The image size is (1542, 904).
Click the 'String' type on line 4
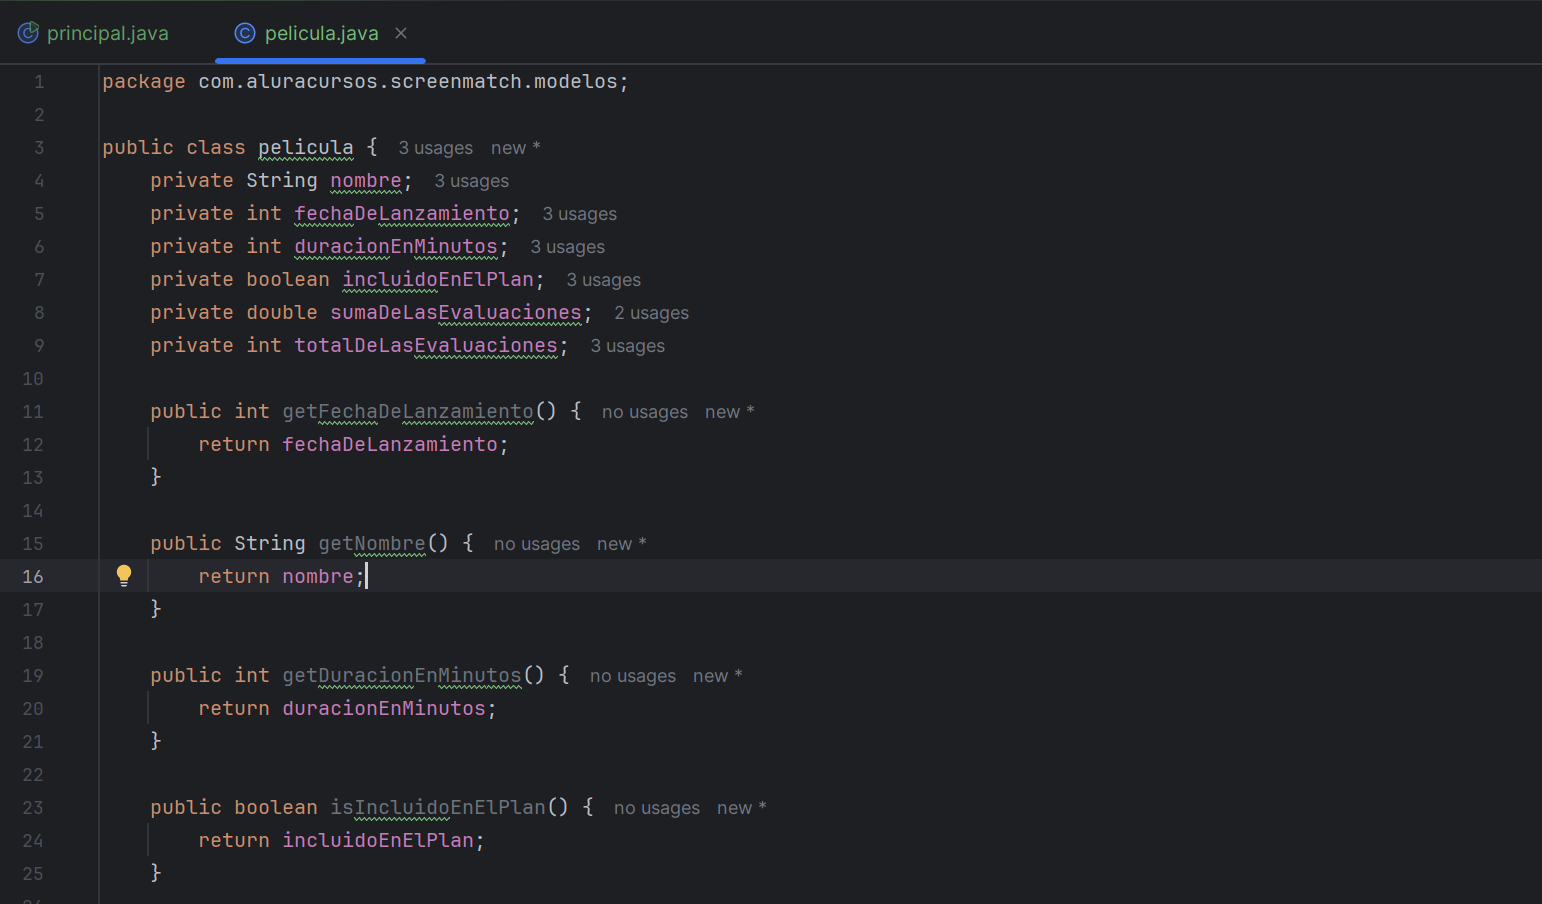282,180
